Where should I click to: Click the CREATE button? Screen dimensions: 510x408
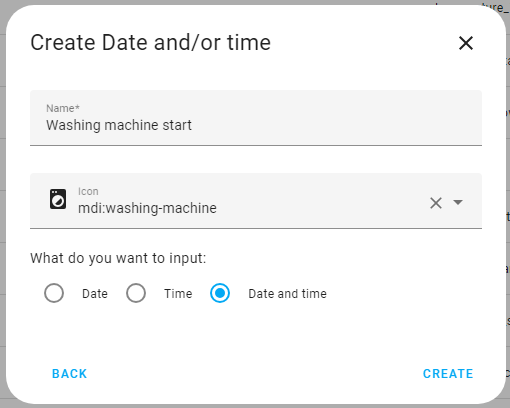coord(448,374)
